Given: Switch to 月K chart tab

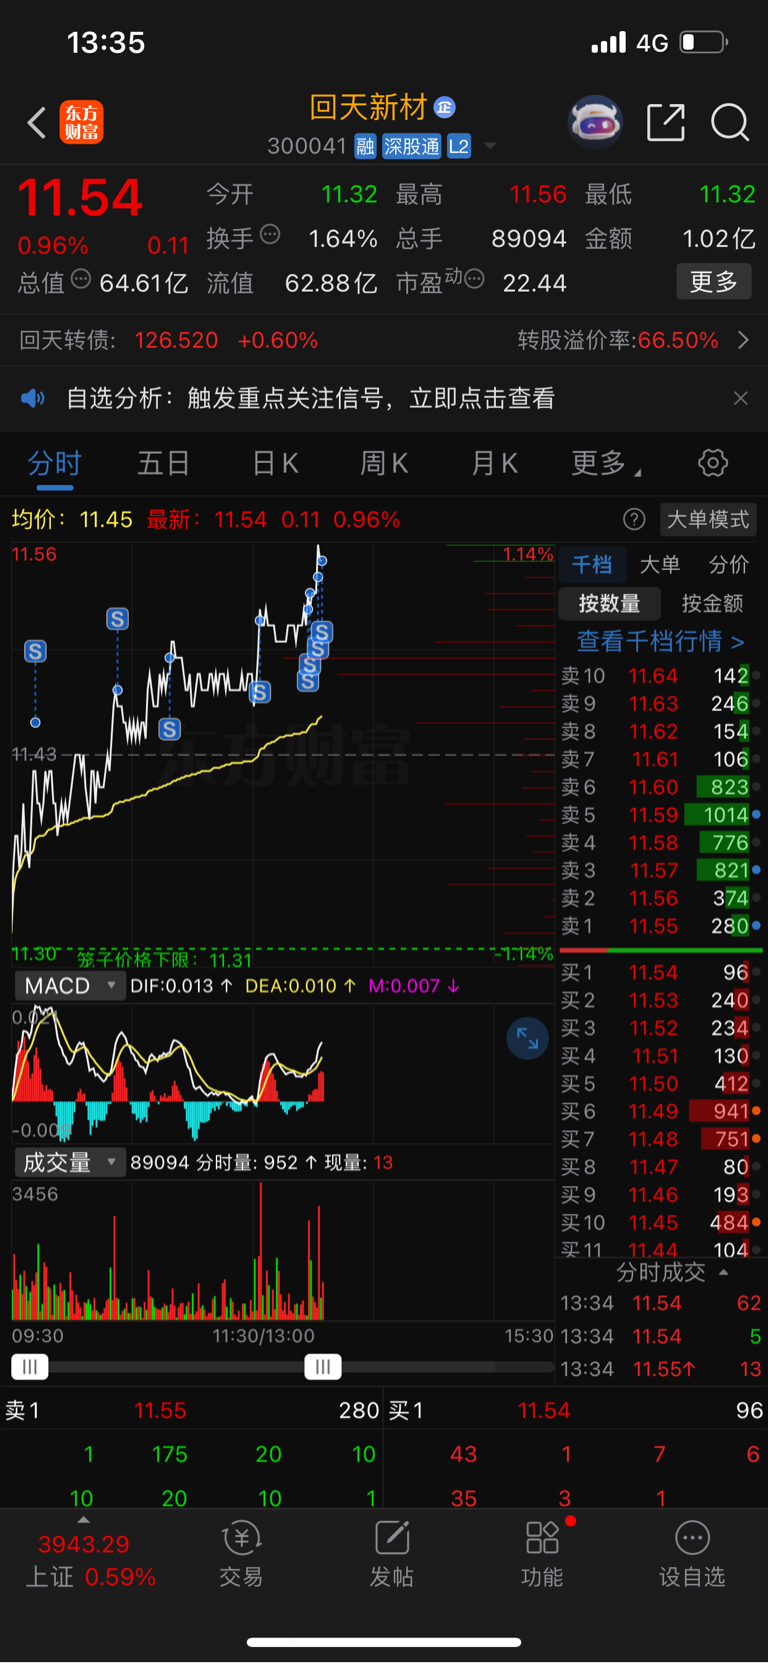Looking at the screenshot, I should point(494,463).
